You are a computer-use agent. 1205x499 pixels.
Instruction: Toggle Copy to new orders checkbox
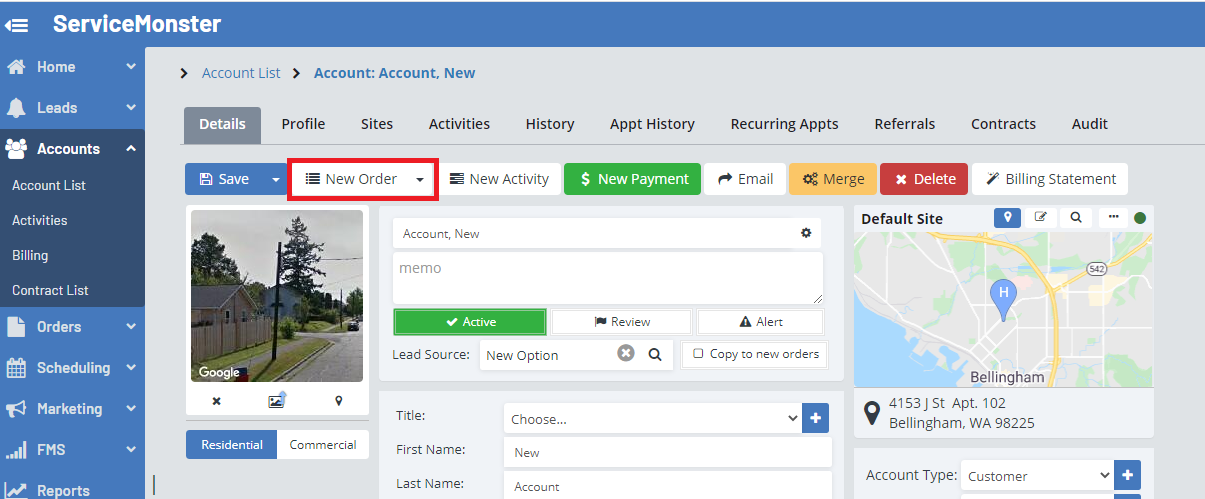tap(699, 354)
